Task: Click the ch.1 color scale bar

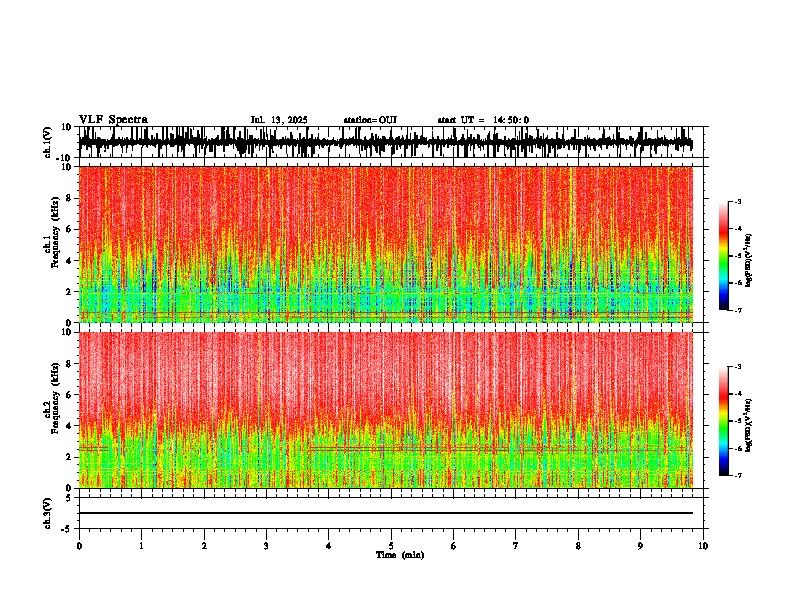Action: click(723, 256)
